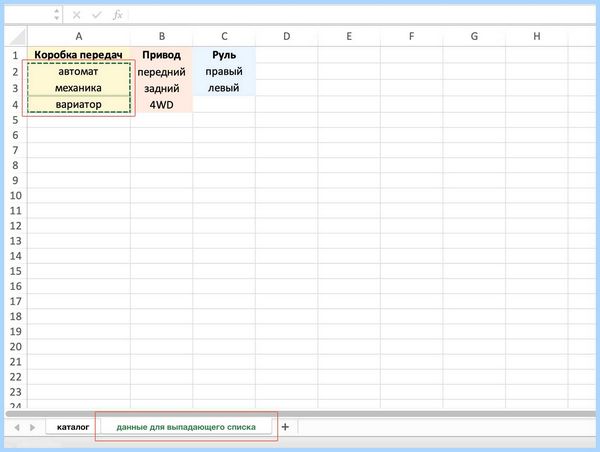The height and width of the screenshot is (452, 600).
Task: Select column A header
Action: click(x=79, y=36)
